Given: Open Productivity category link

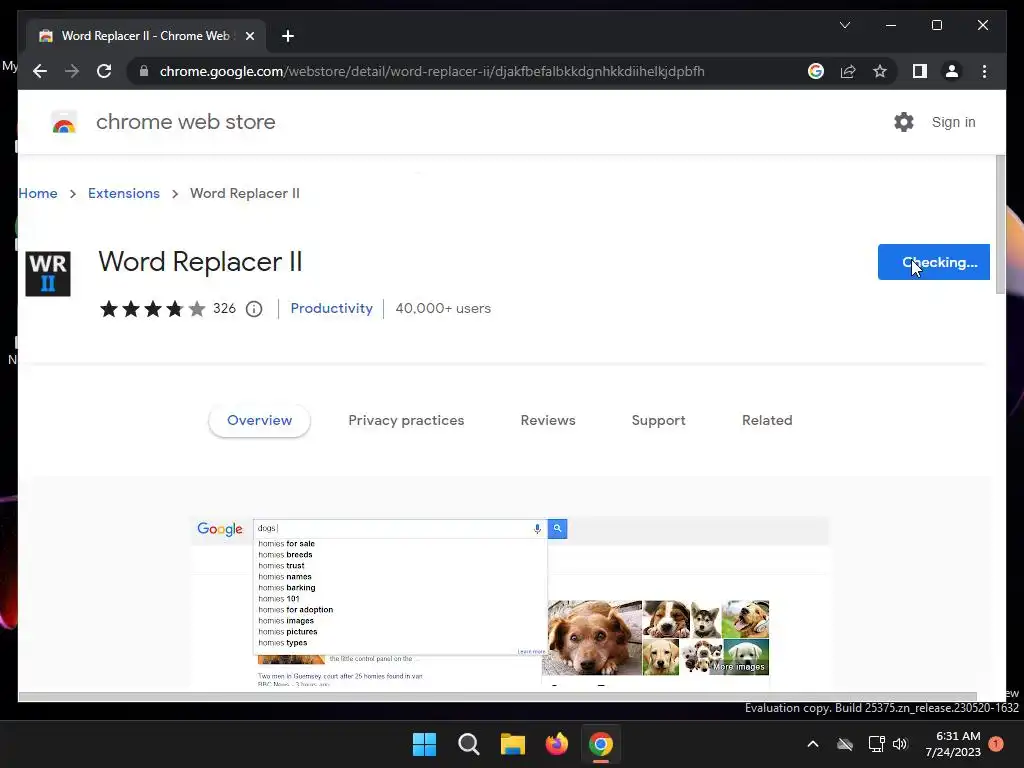Looking at the screenshot, I should 331,308.
